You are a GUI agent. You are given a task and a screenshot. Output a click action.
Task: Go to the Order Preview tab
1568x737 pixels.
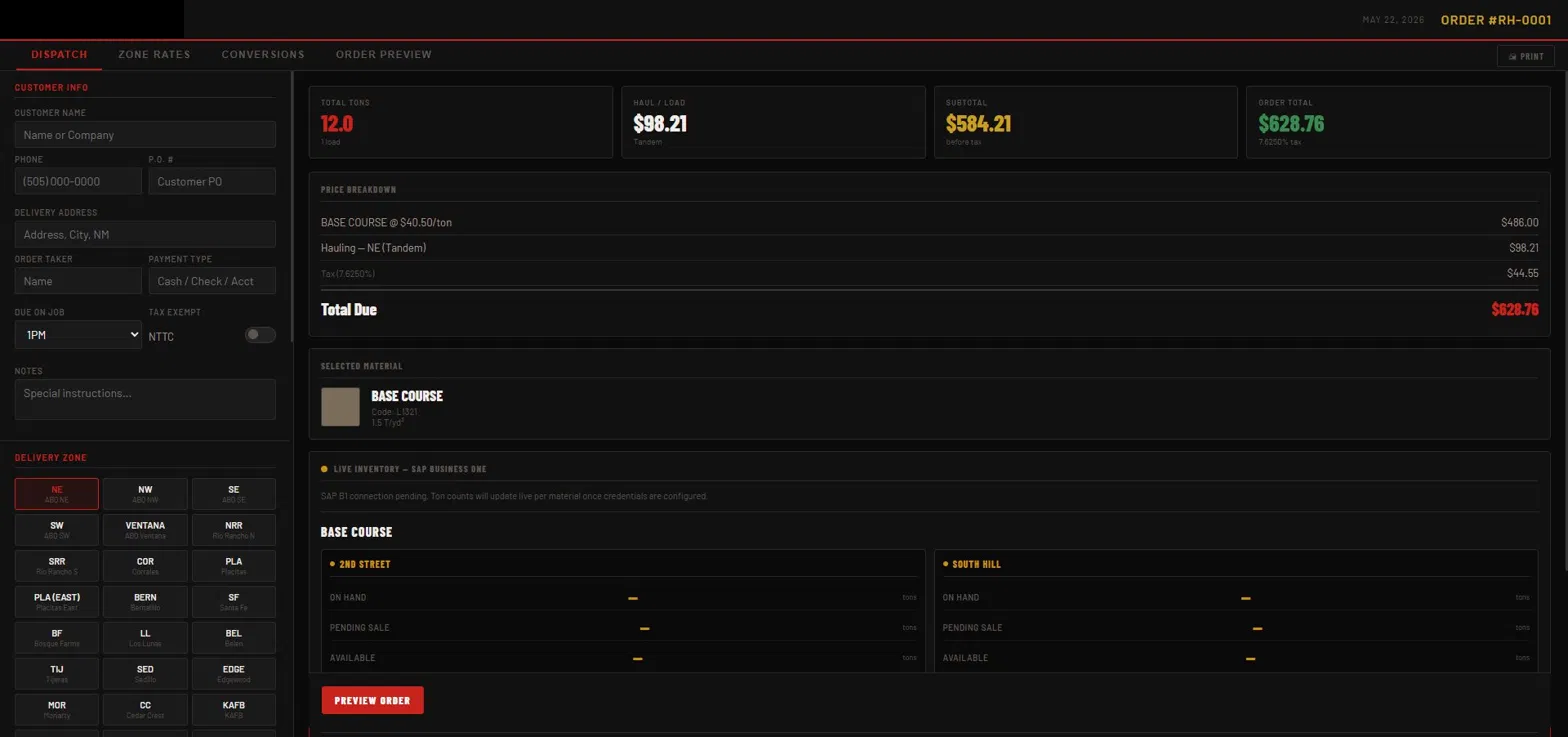coord(384,54)
